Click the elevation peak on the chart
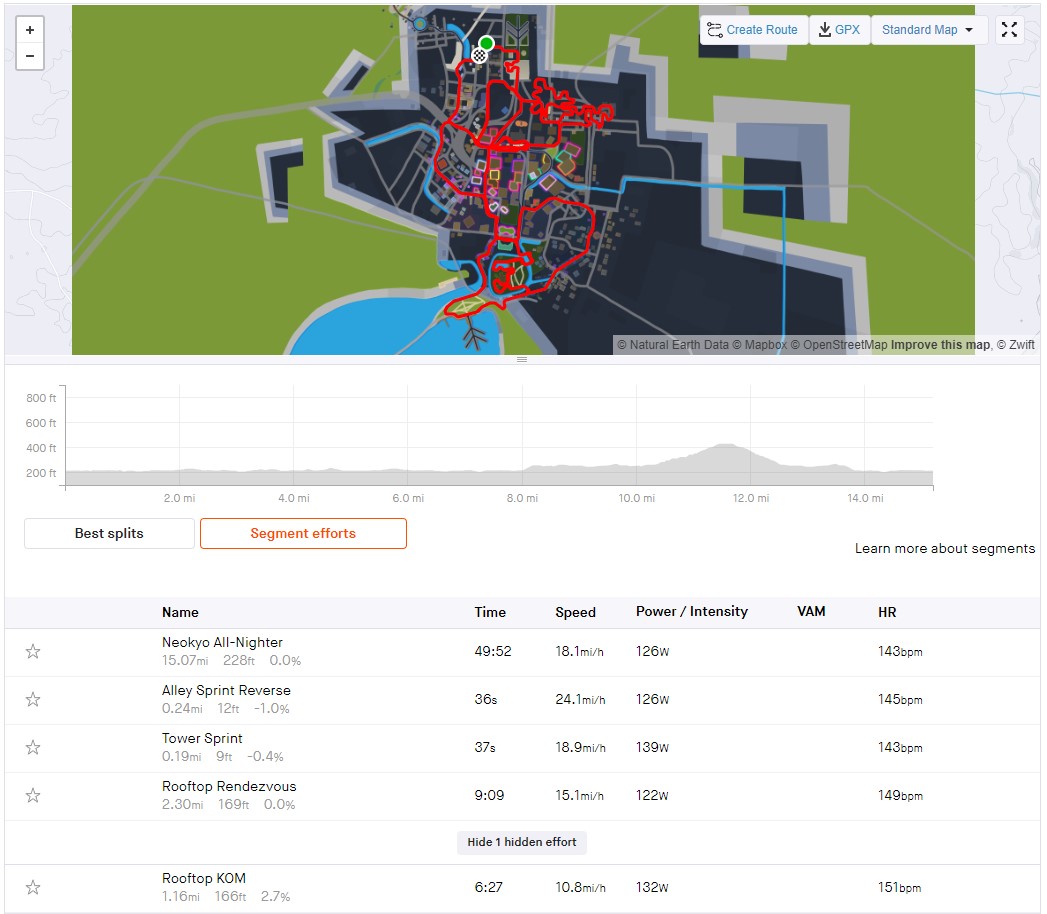Image resolution: width=1047 pixels, height=914 pixels. (x=724, y=445)
